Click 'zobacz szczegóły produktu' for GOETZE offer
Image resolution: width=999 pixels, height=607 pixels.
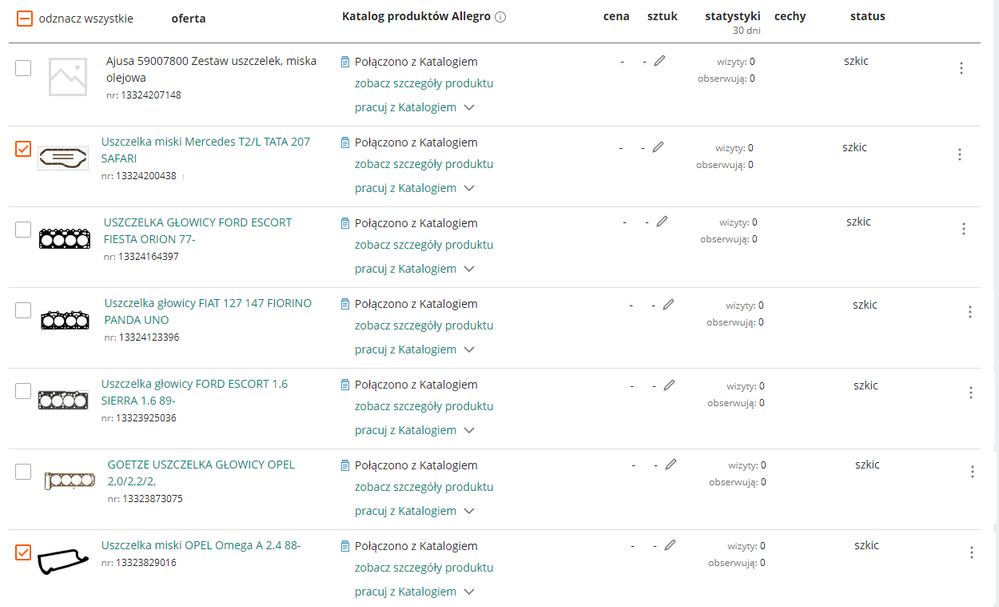(423, 487)
